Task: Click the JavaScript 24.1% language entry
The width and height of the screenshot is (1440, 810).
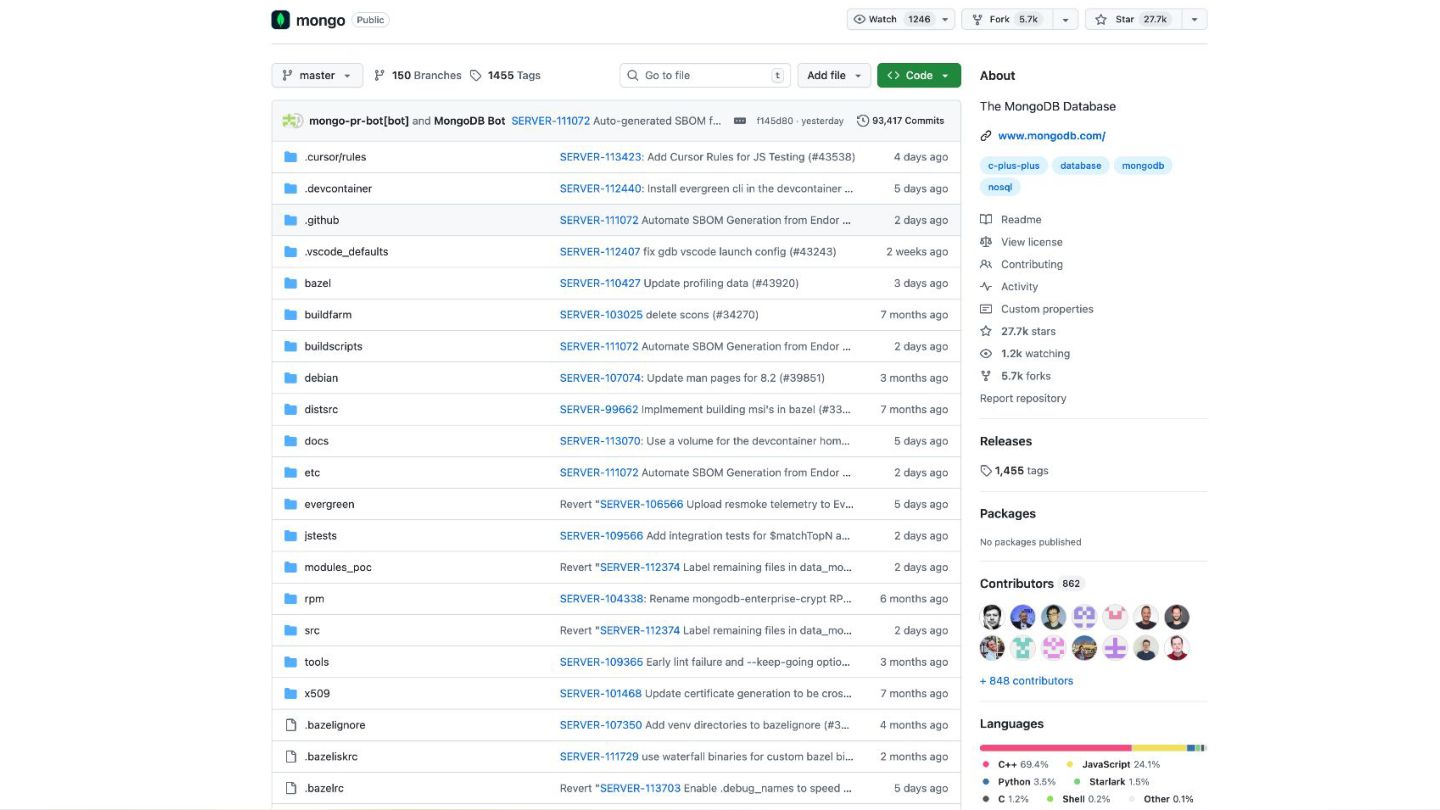Action: (x=1113, y=765)
